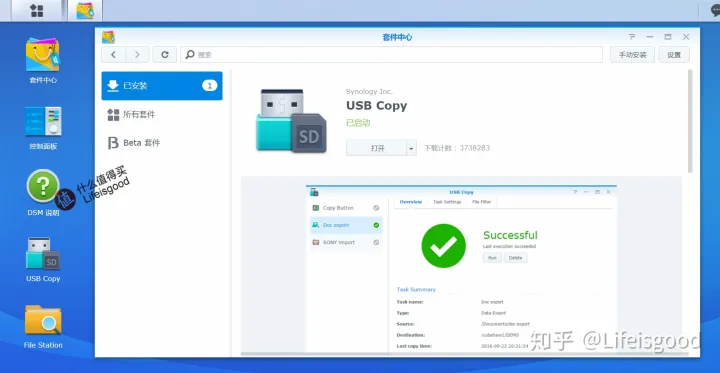Click the USB Copy preview screenshot
The width and height of the screenshot is (720, 373).
click(x=461, y=266)
